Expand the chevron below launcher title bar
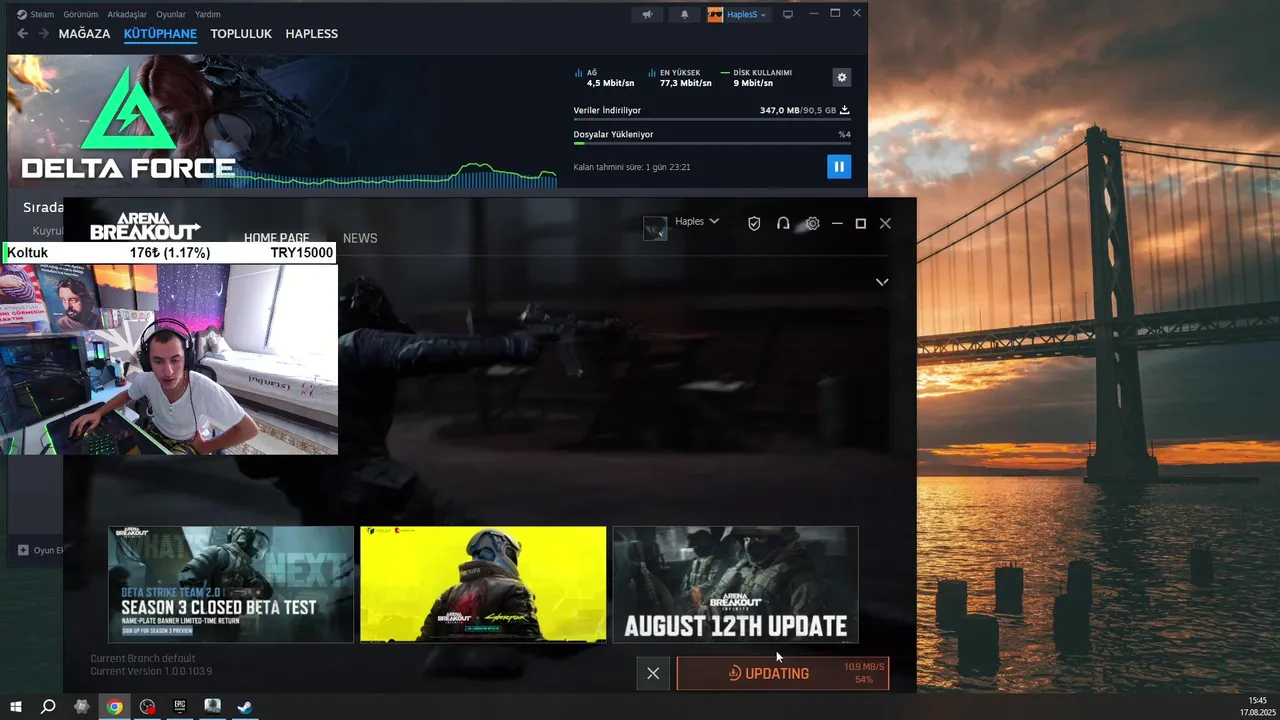Screen dimensions: 1280x720 pos(882,282)
